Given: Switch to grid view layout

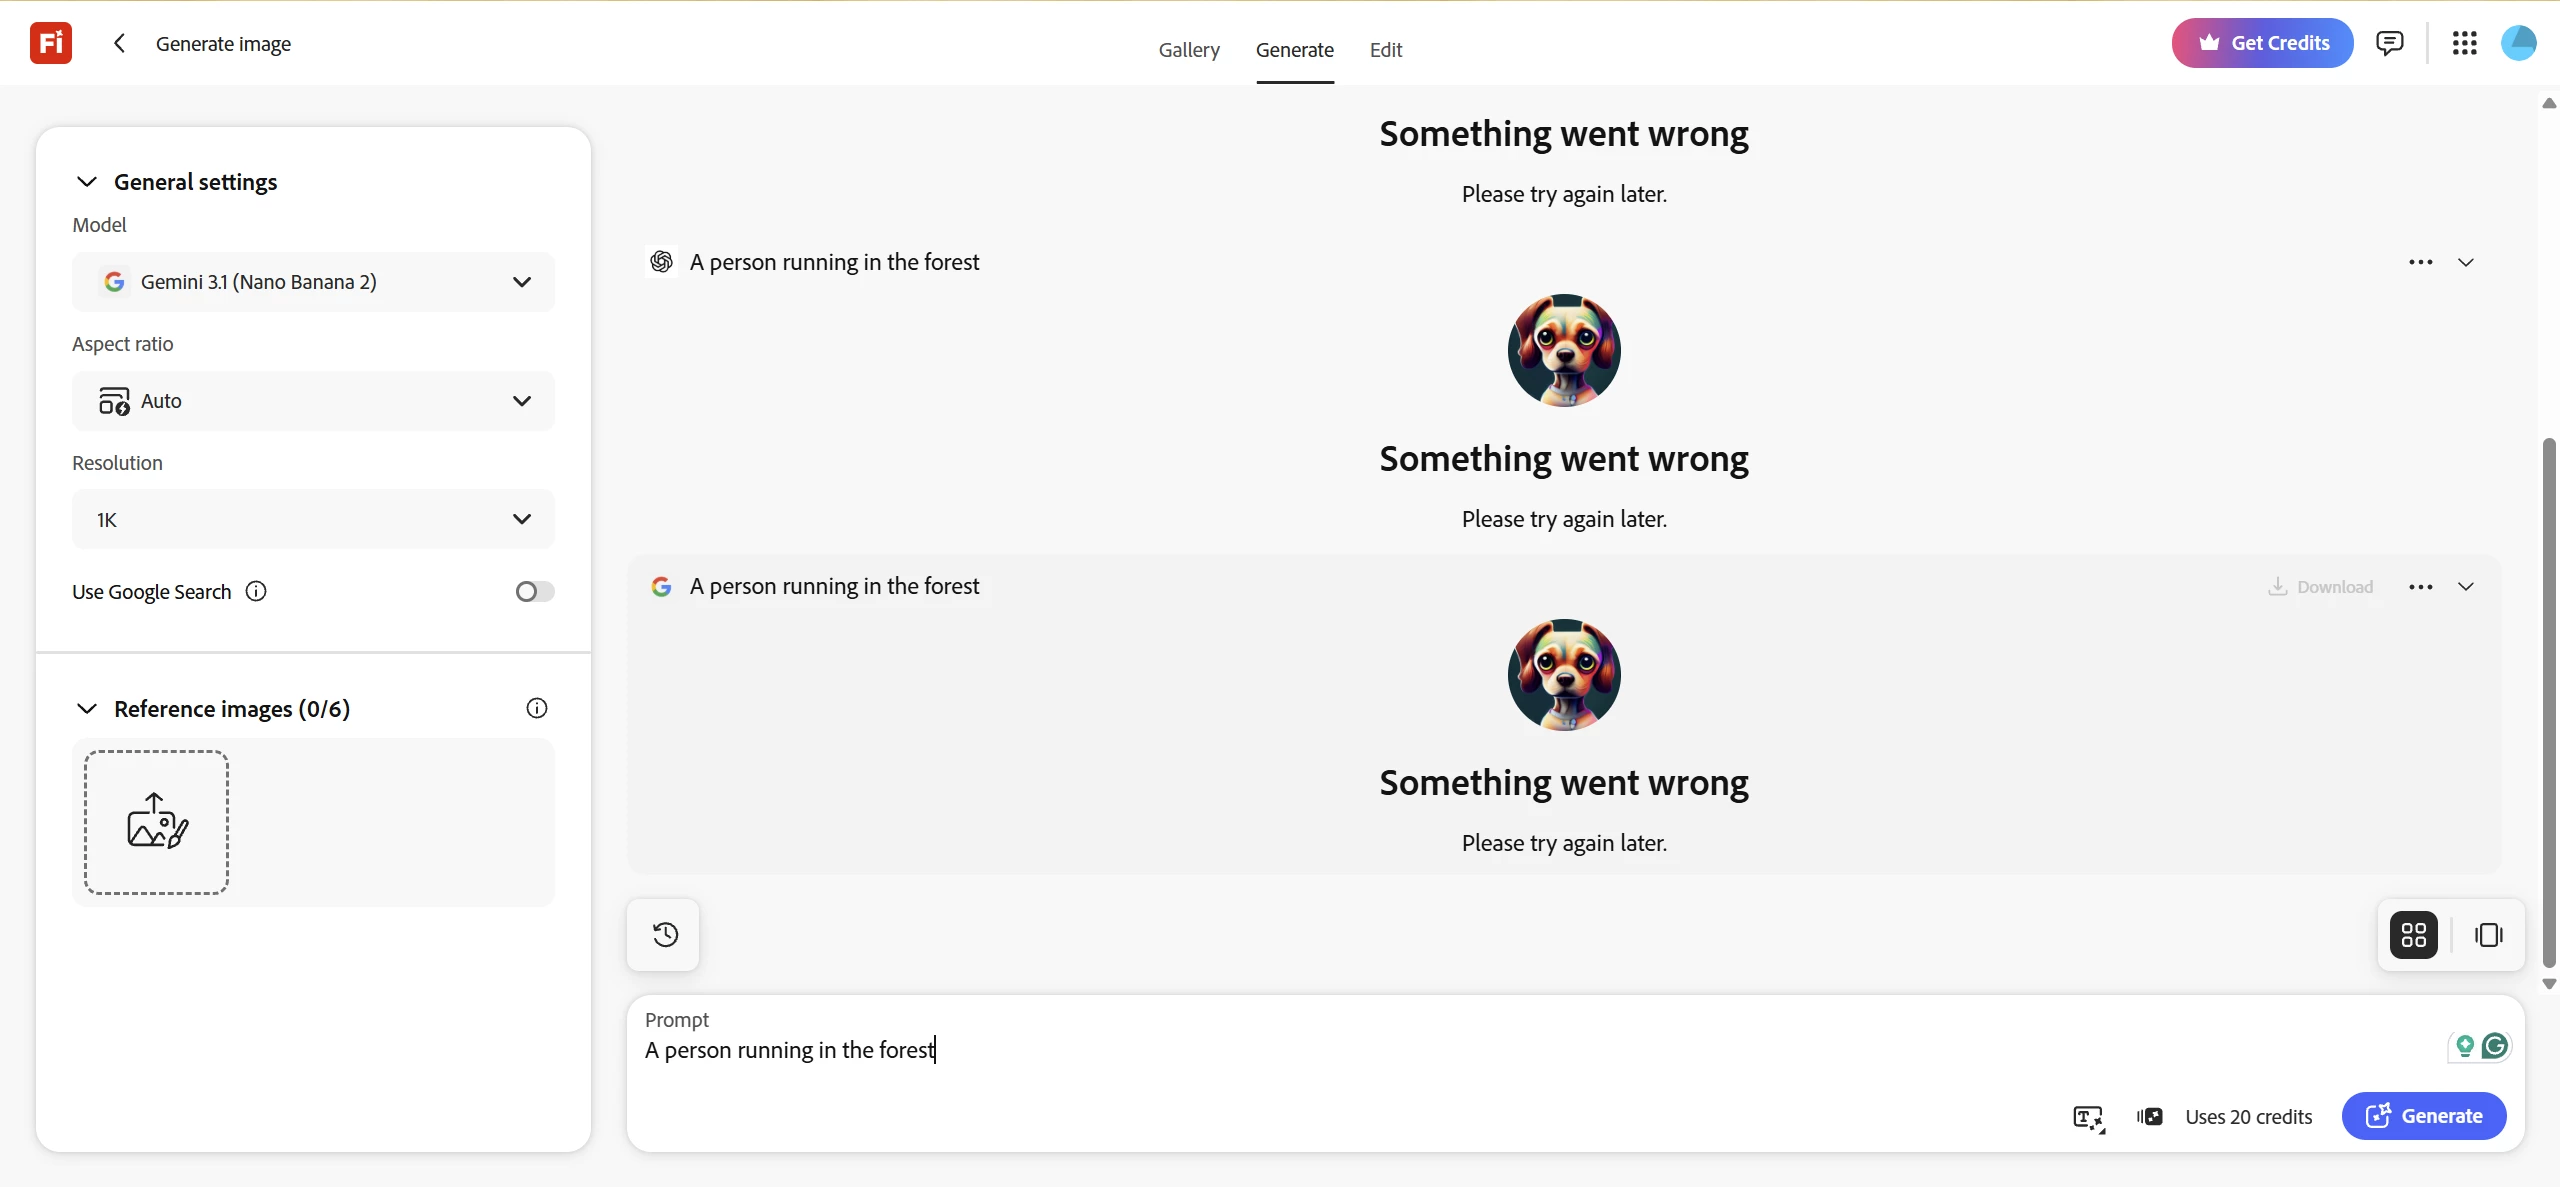Looking at the screenshot, I should tap(2414, 935).
